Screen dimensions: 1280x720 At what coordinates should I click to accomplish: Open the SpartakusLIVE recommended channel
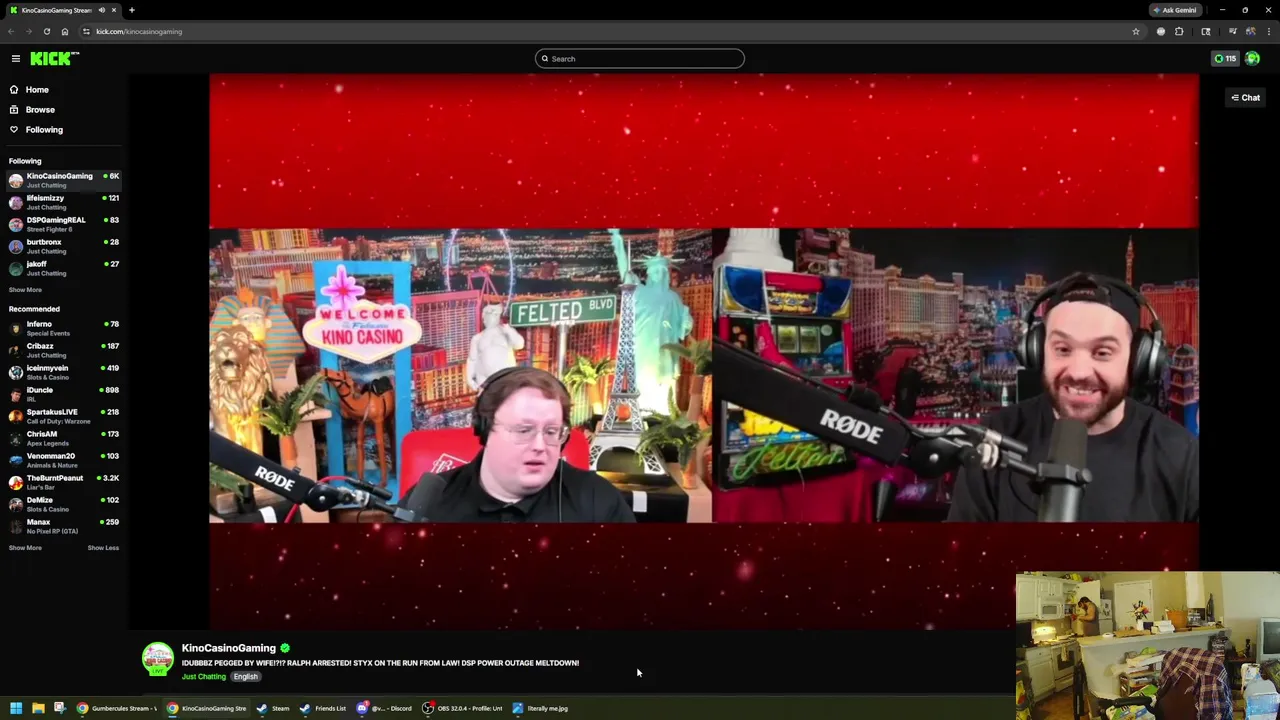pos(64,416)
